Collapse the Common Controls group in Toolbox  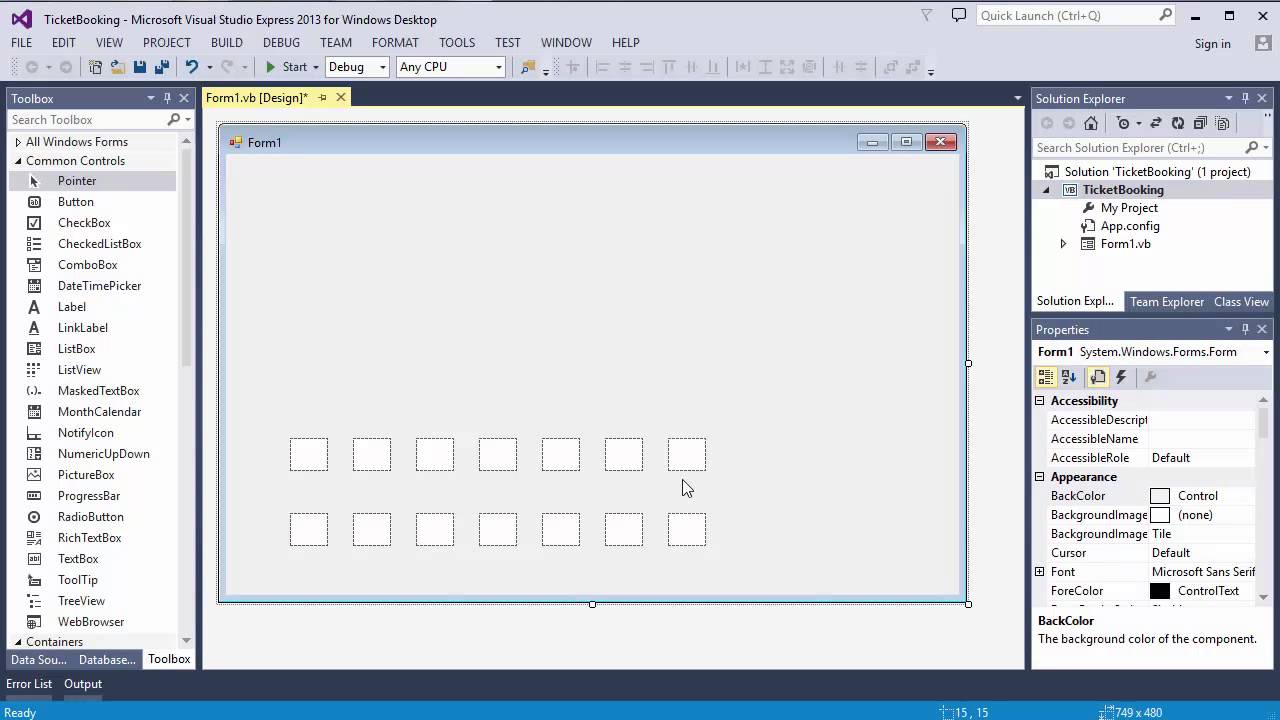pyautogui.click(x=19, y=160)
